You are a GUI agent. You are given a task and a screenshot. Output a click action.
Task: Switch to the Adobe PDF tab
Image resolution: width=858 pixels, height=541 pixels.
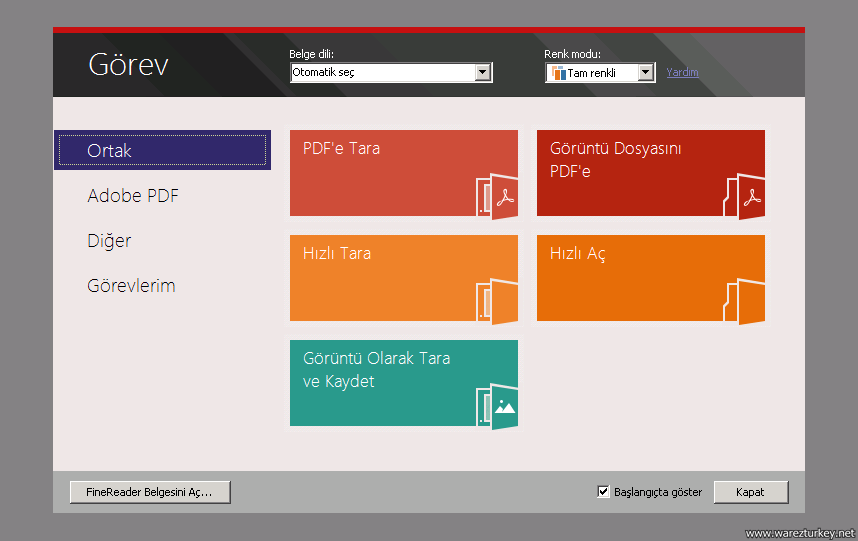pos(133,195)
